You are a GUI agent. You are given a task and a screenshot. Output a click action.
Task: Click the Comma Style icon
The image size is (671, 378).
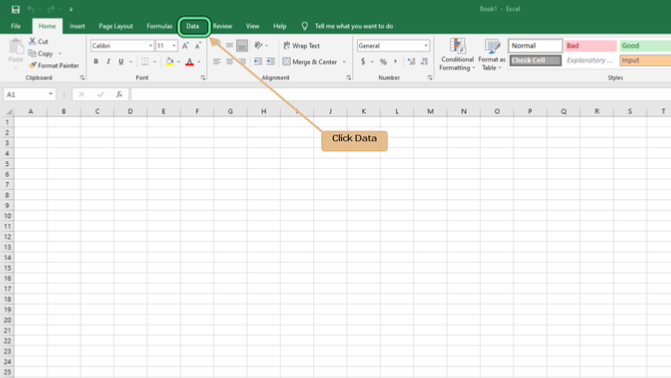(x=395, y=62)
